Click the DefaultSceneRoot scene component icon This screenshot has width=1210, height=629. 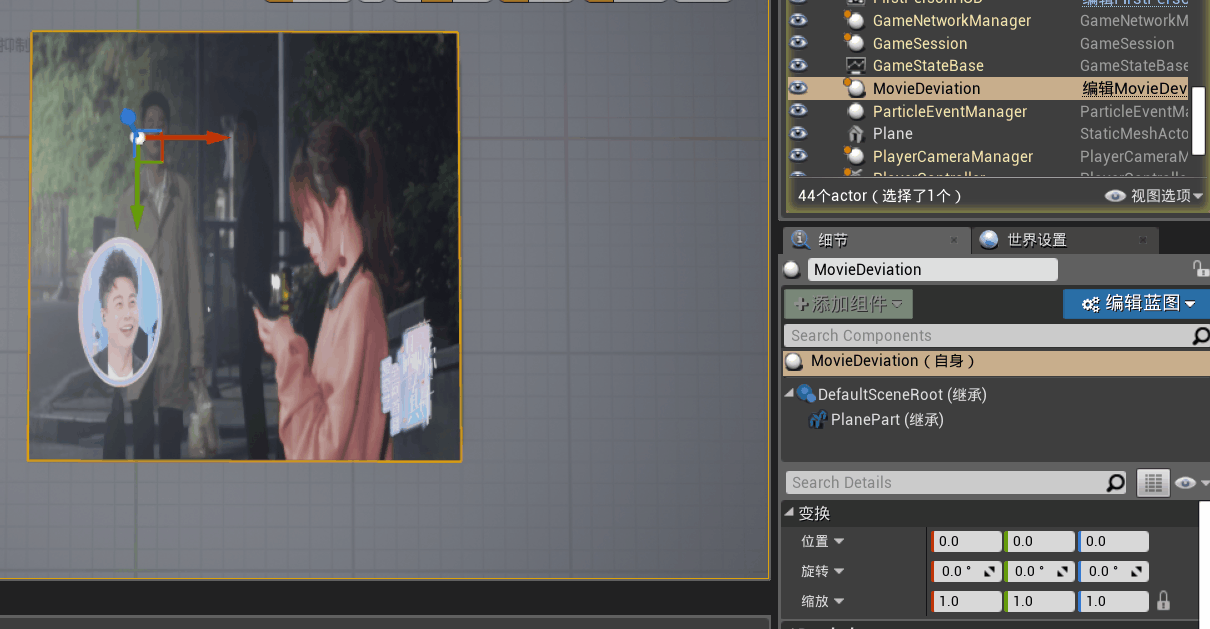[806, 394]
